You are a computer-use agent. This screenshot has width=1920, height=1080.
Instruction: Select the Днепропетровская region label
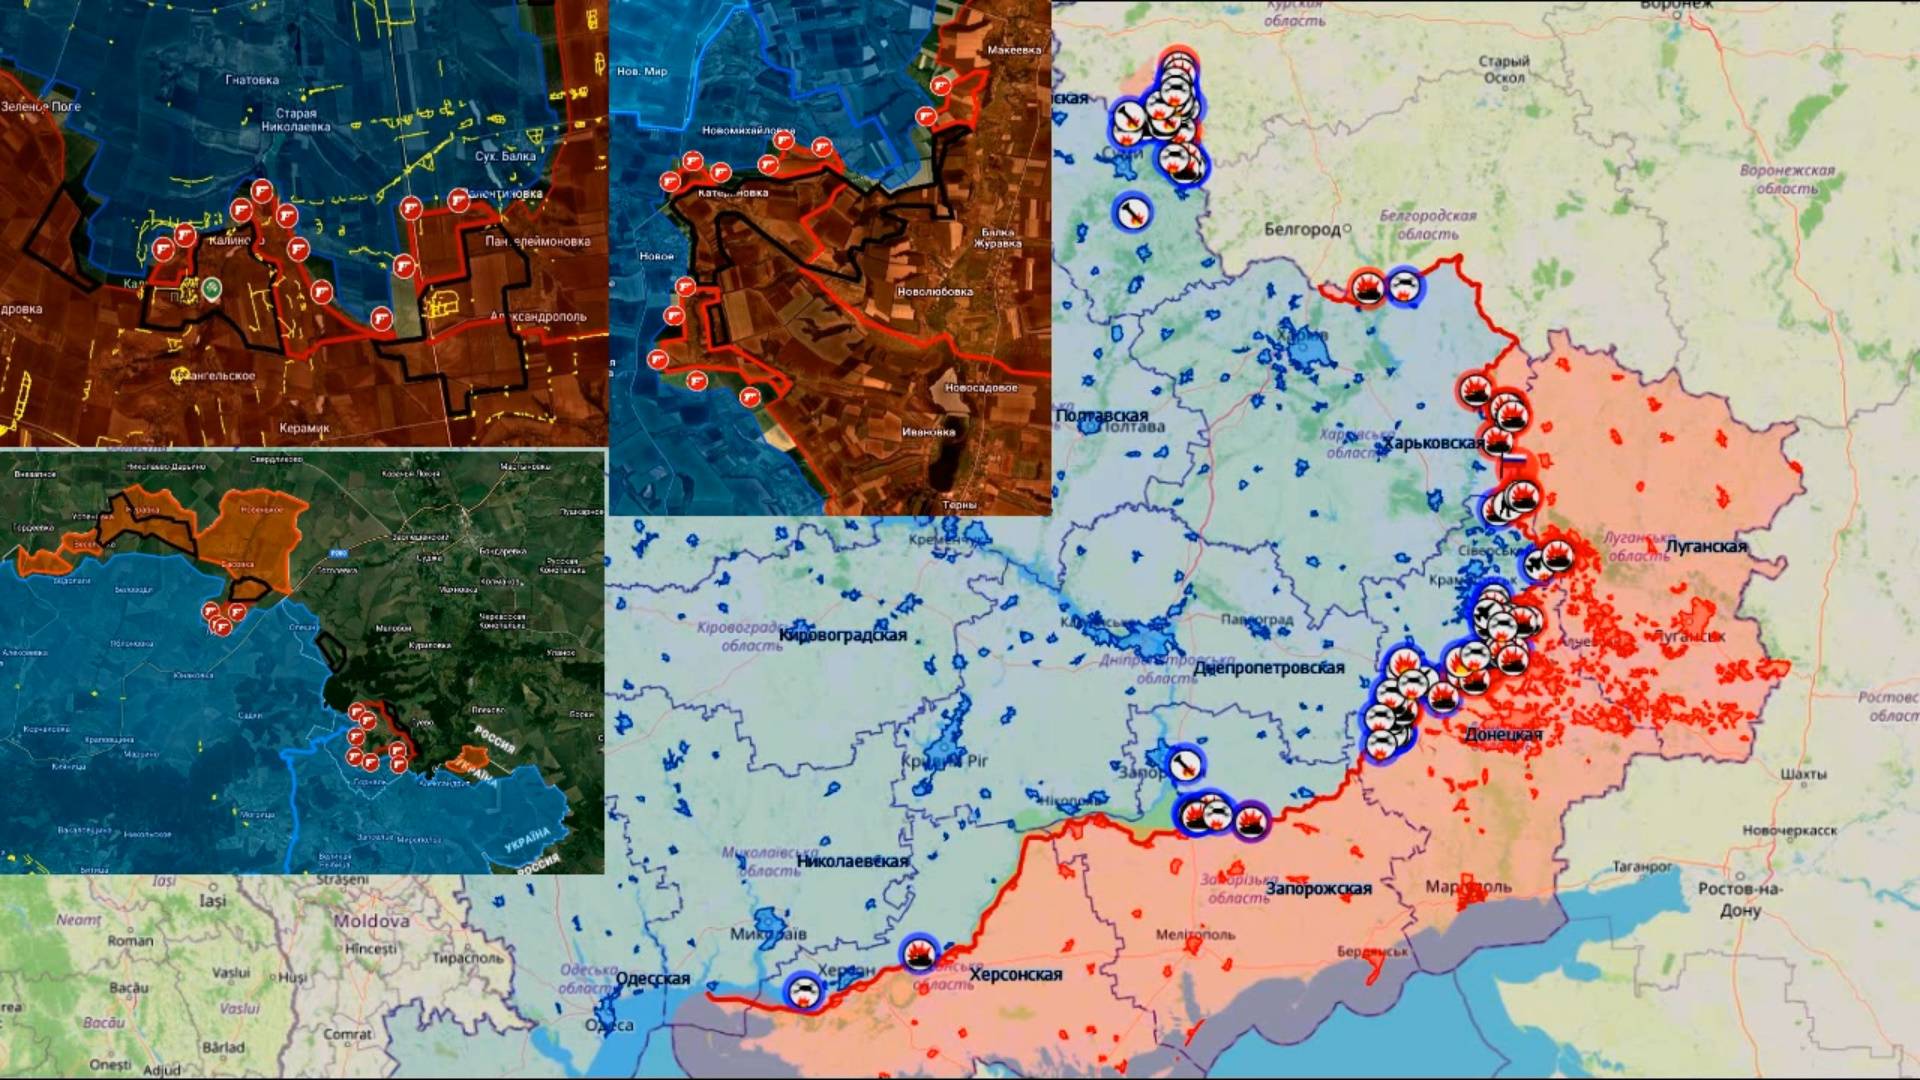(x=1268, y=667)
